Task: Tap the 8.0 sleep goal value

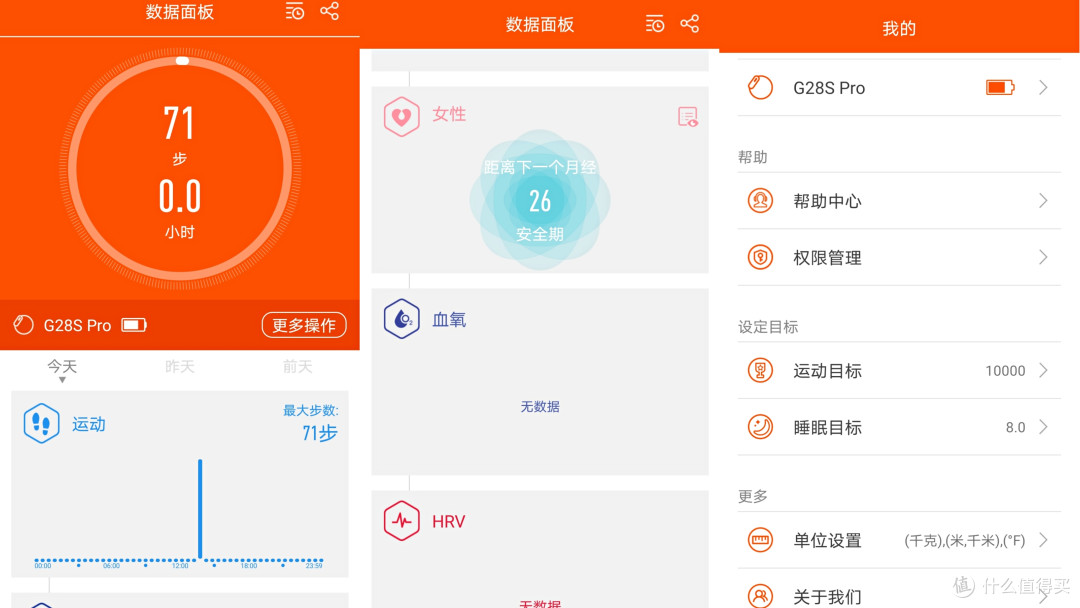Action: click(x=1015, y=427)
